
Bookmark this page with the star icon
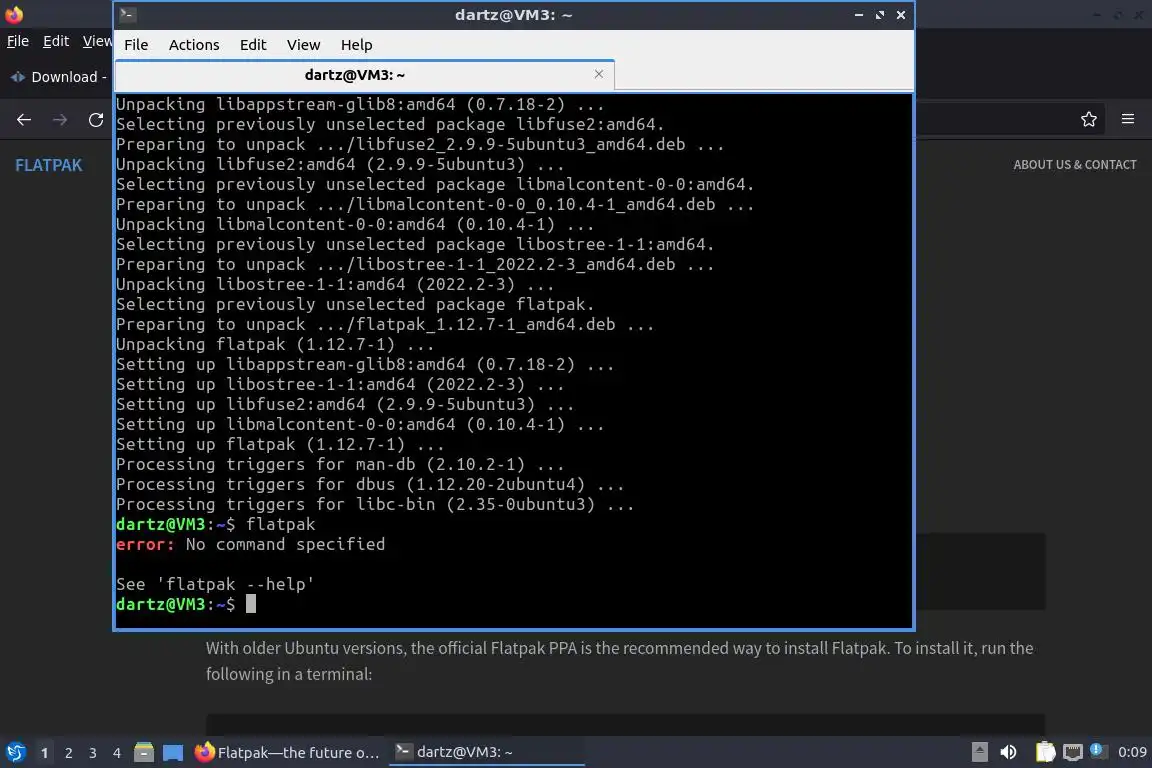1089,119
